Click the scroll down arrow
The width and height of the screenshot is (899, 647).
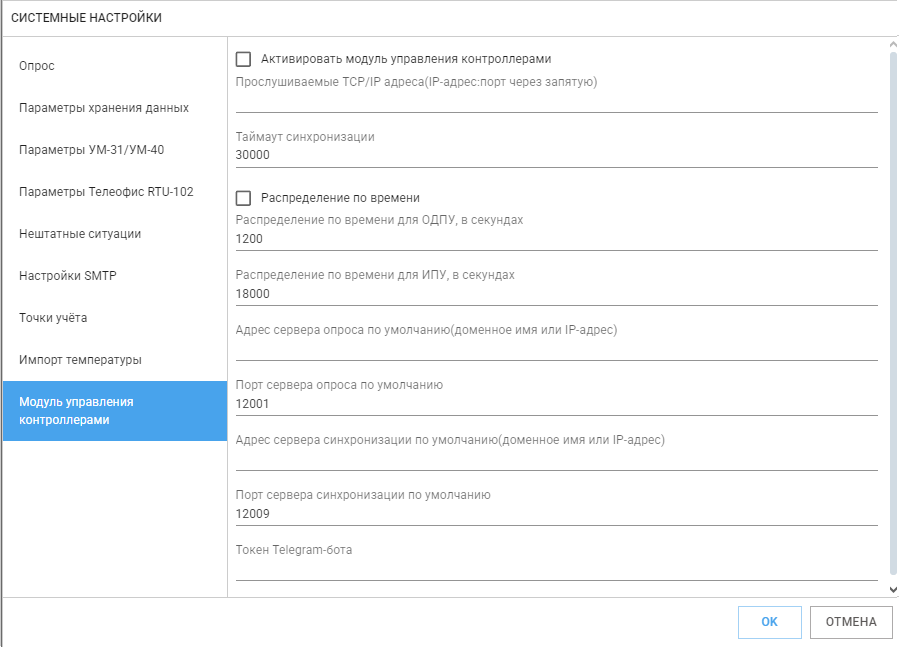[893, 589]
